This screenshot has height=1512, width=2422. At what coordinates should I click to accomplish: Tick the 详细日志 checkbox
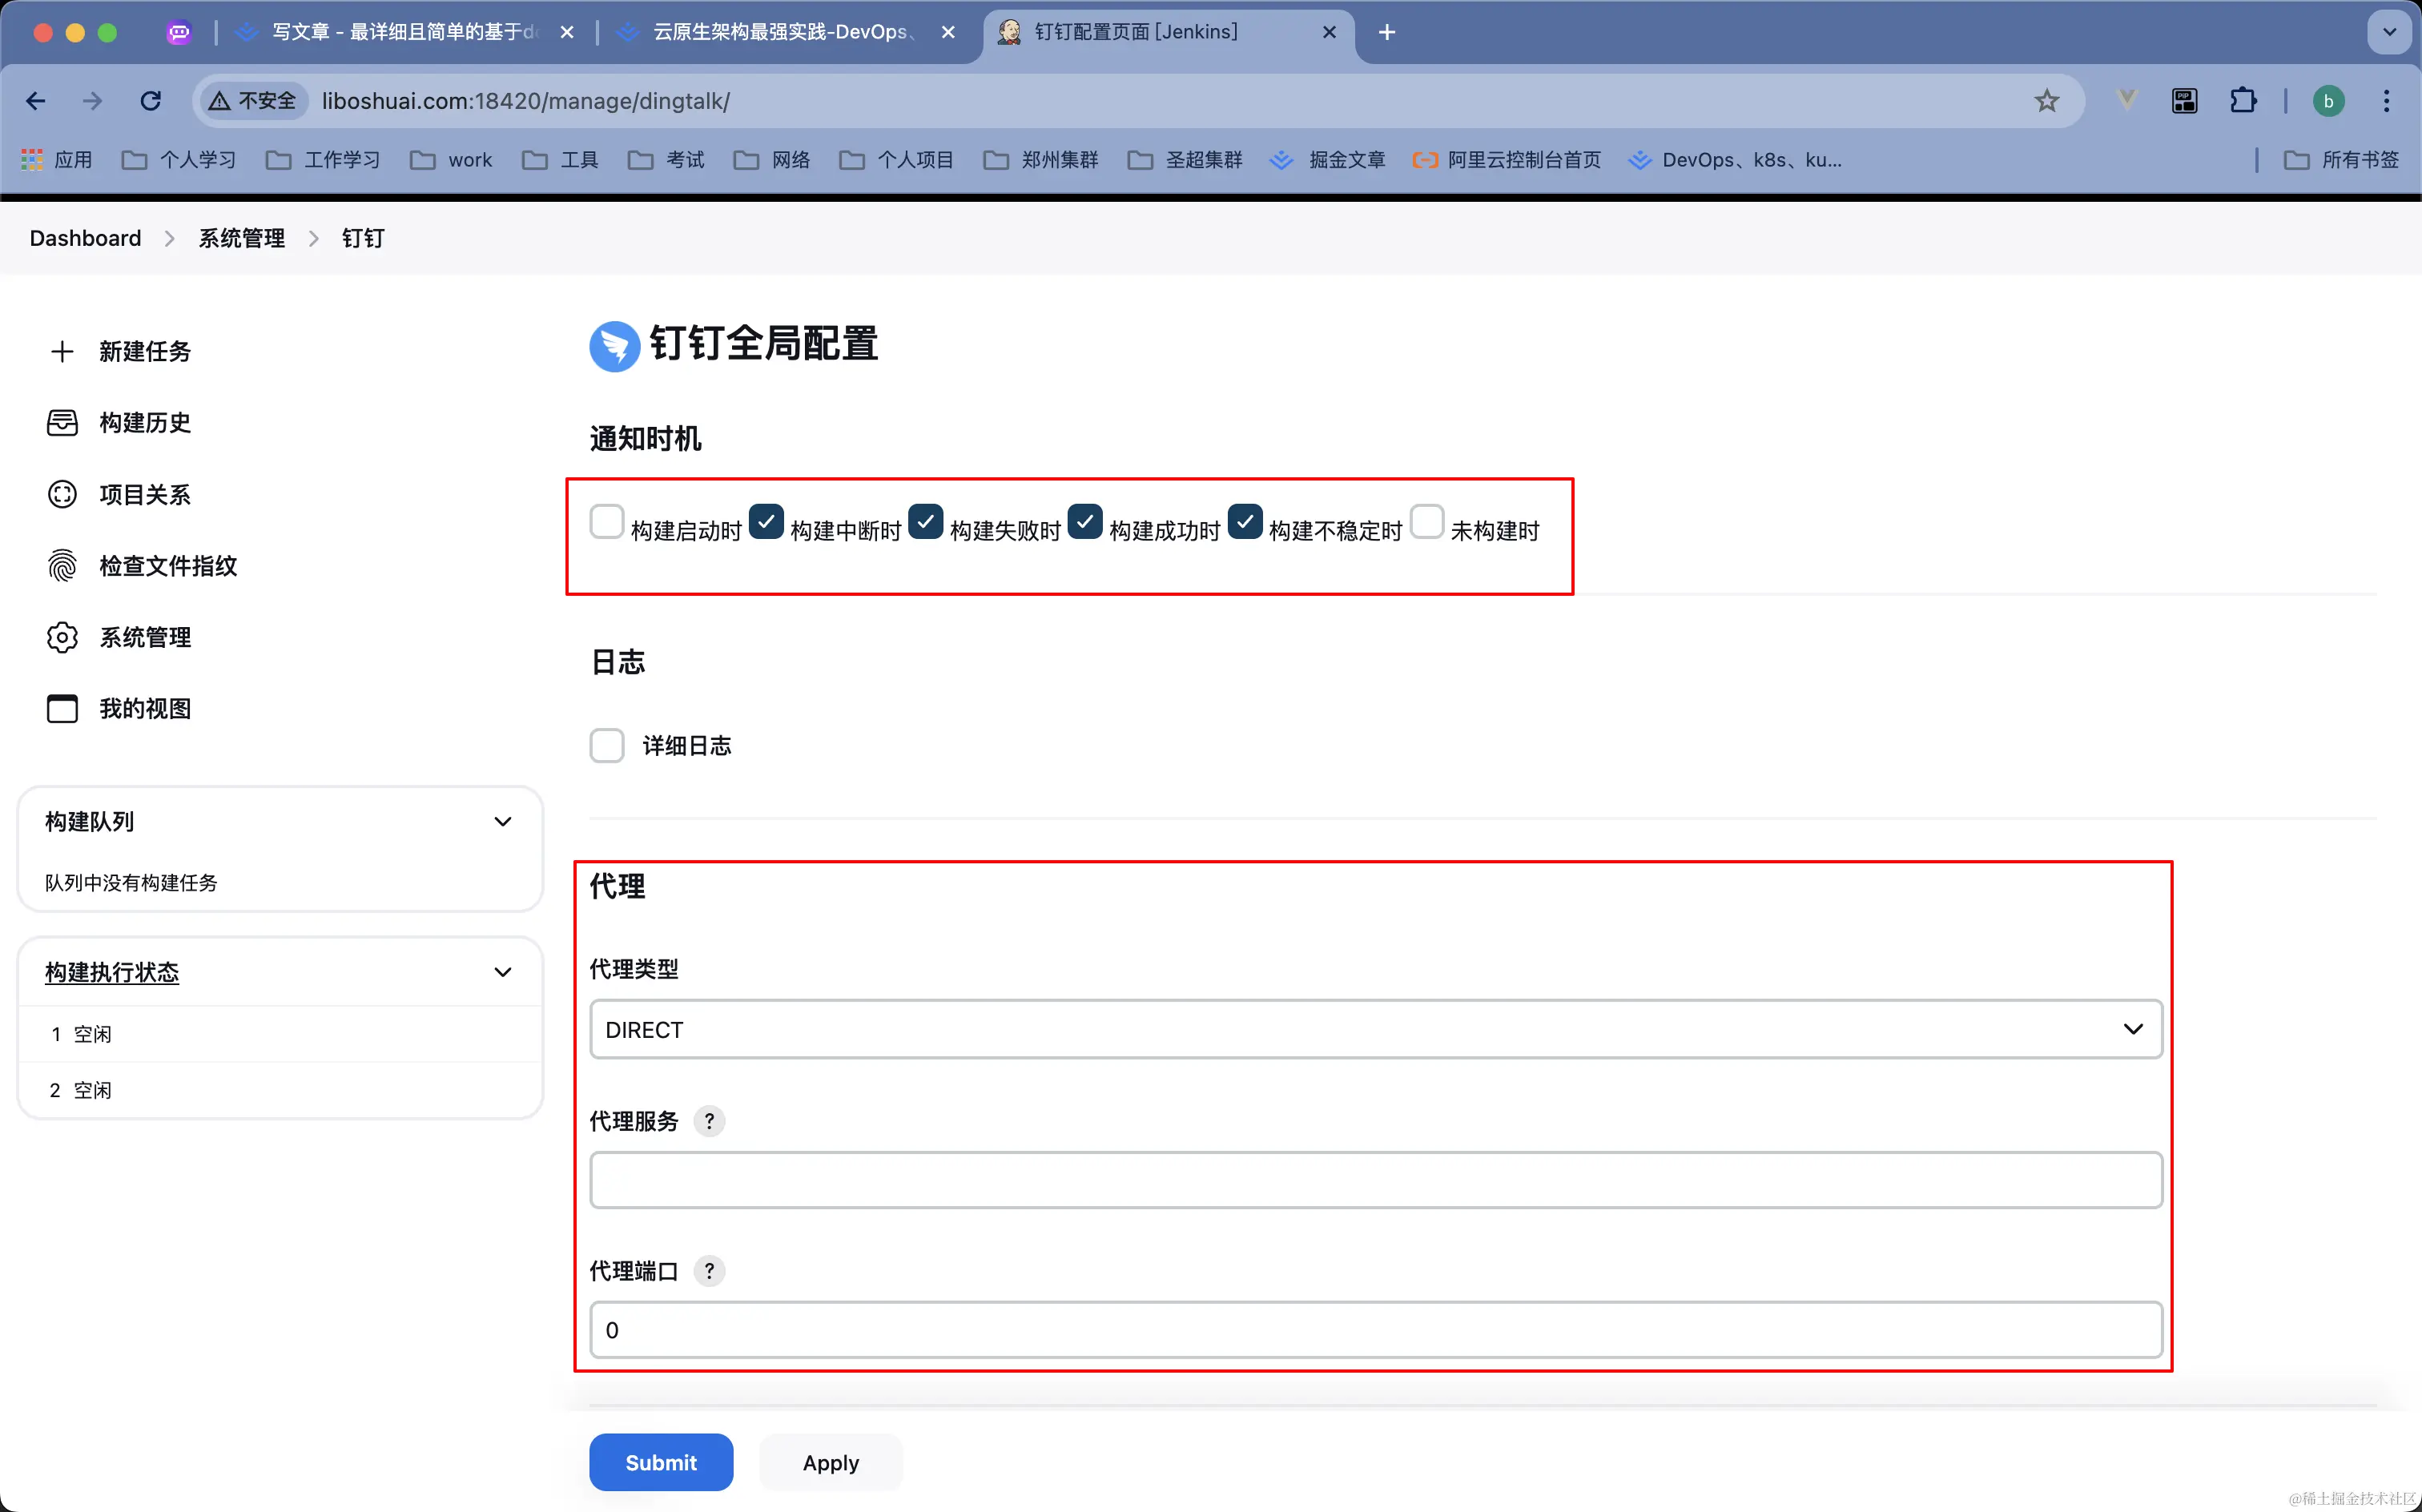(606, 745)
